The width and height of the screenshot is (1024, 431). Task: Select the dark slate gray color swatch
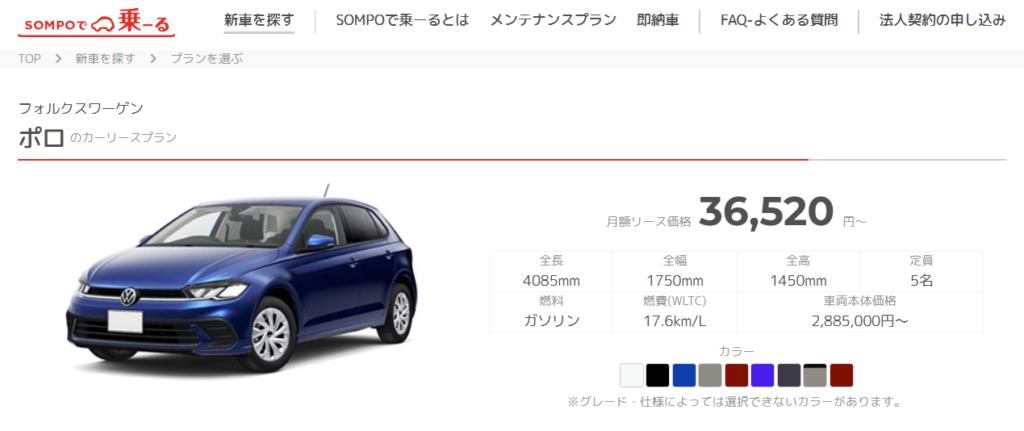789,375
